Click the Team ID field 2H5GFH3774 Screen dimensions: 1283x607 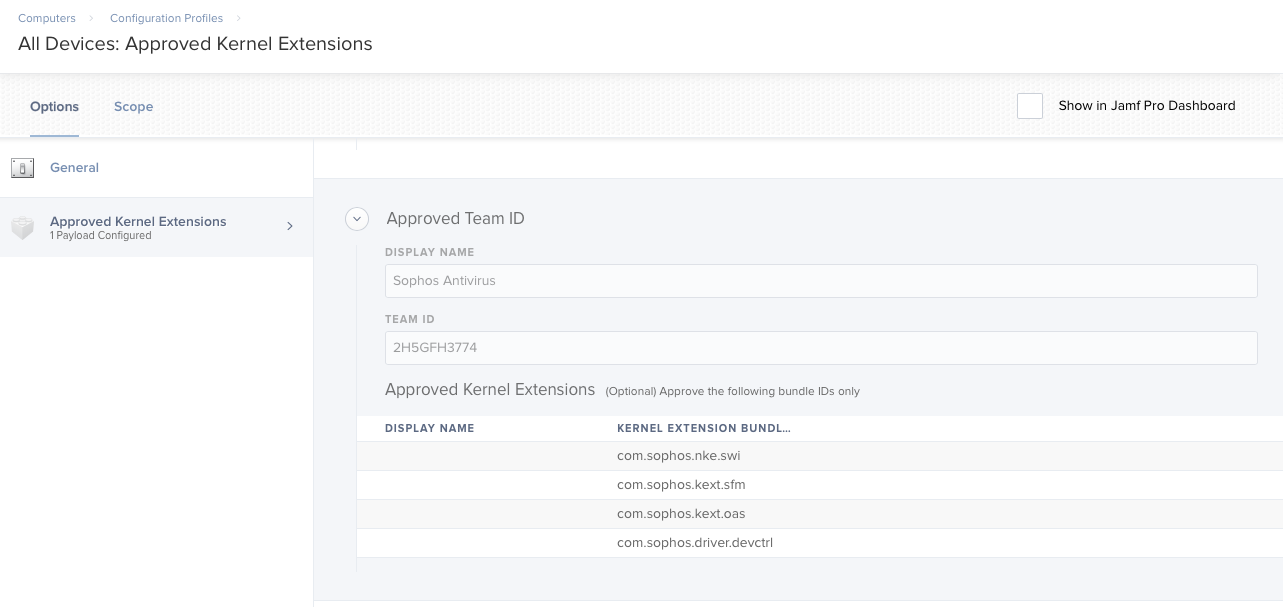(821, 348)
